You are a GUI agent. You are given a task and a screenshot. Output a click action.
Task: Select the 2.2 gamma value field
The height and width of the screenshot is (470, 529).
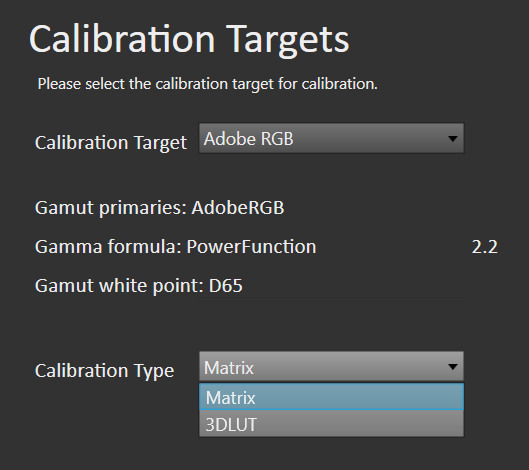(x=484, y=247)
